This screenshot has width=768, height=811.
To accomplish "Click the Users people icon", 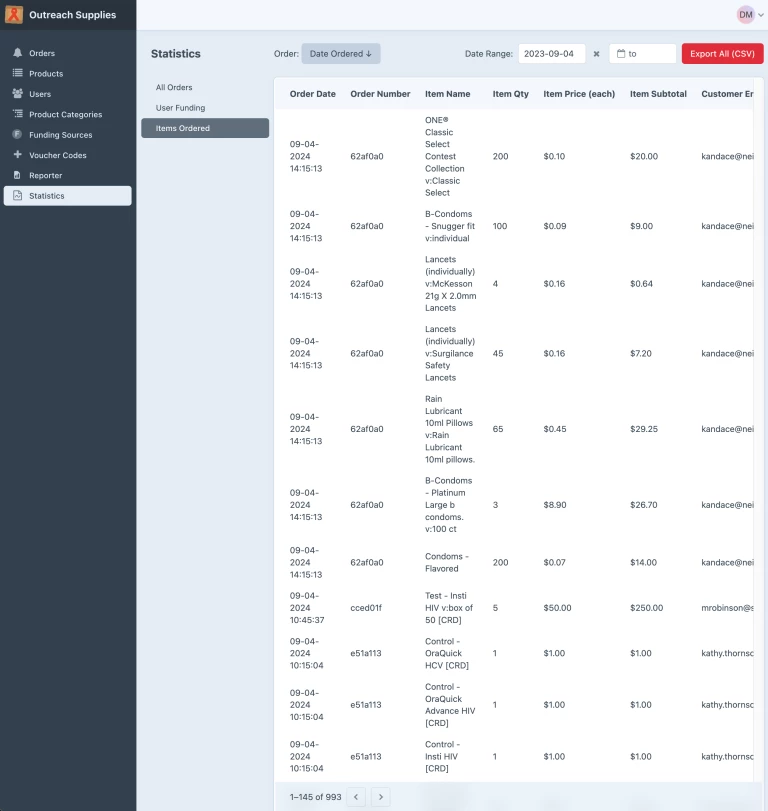I will coord(17,94).
